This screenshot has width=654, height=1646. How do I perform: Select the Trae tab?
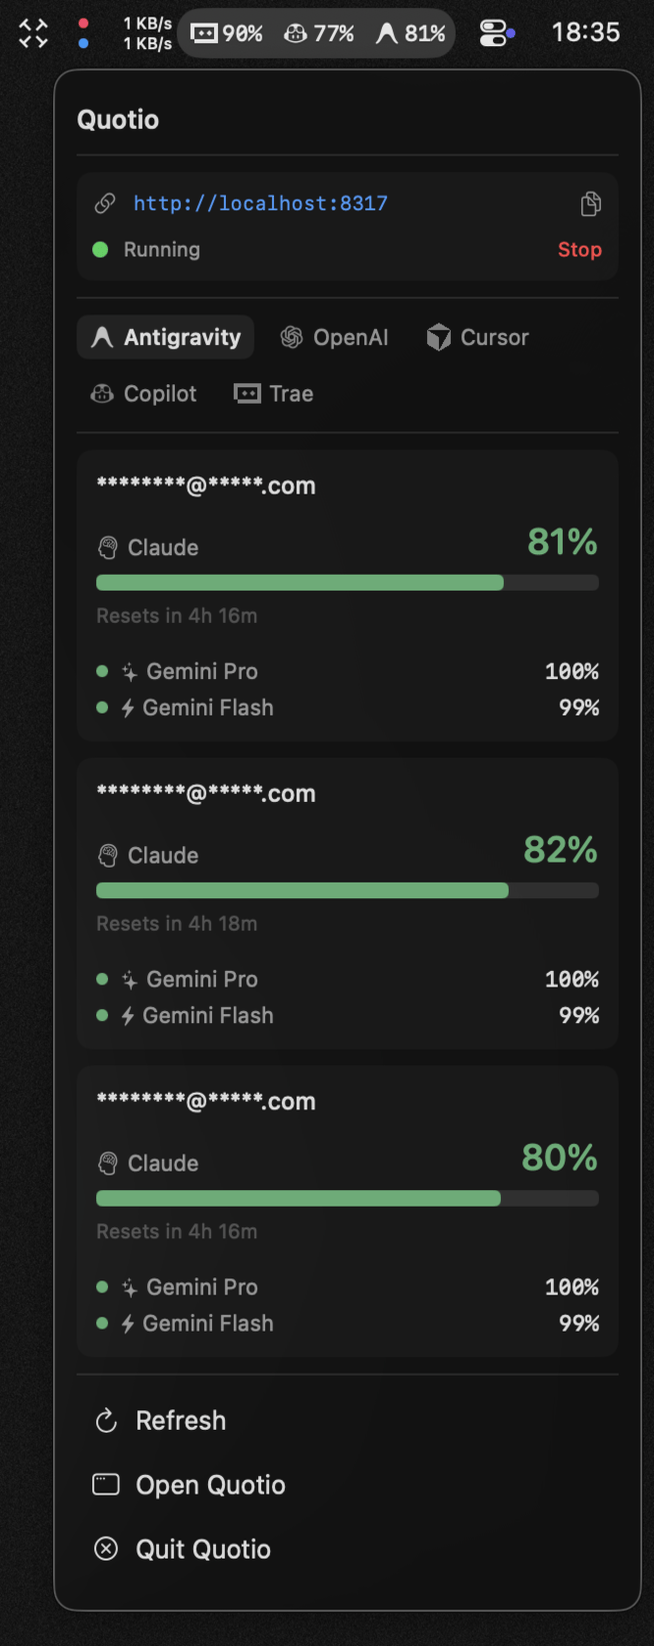click(x=274, y=394)
